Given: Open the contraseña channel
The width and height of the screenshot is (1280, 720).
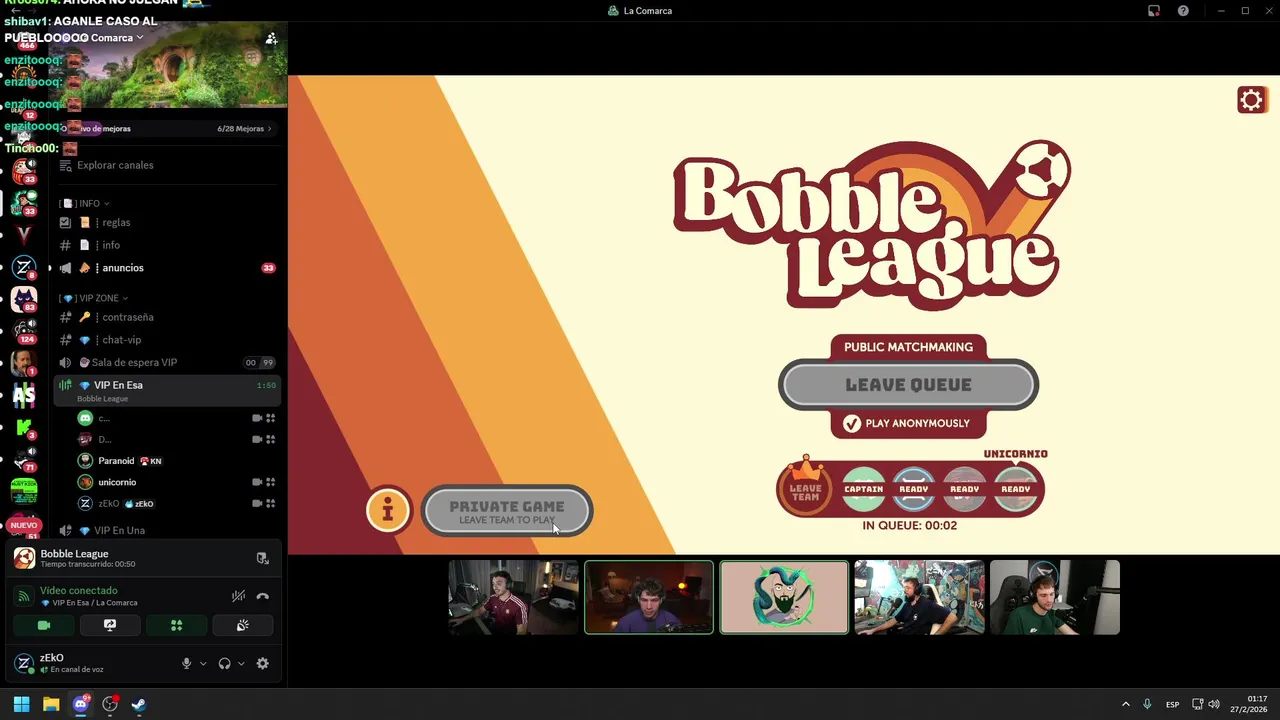Looking at the screenshot, I should point(166,317).
